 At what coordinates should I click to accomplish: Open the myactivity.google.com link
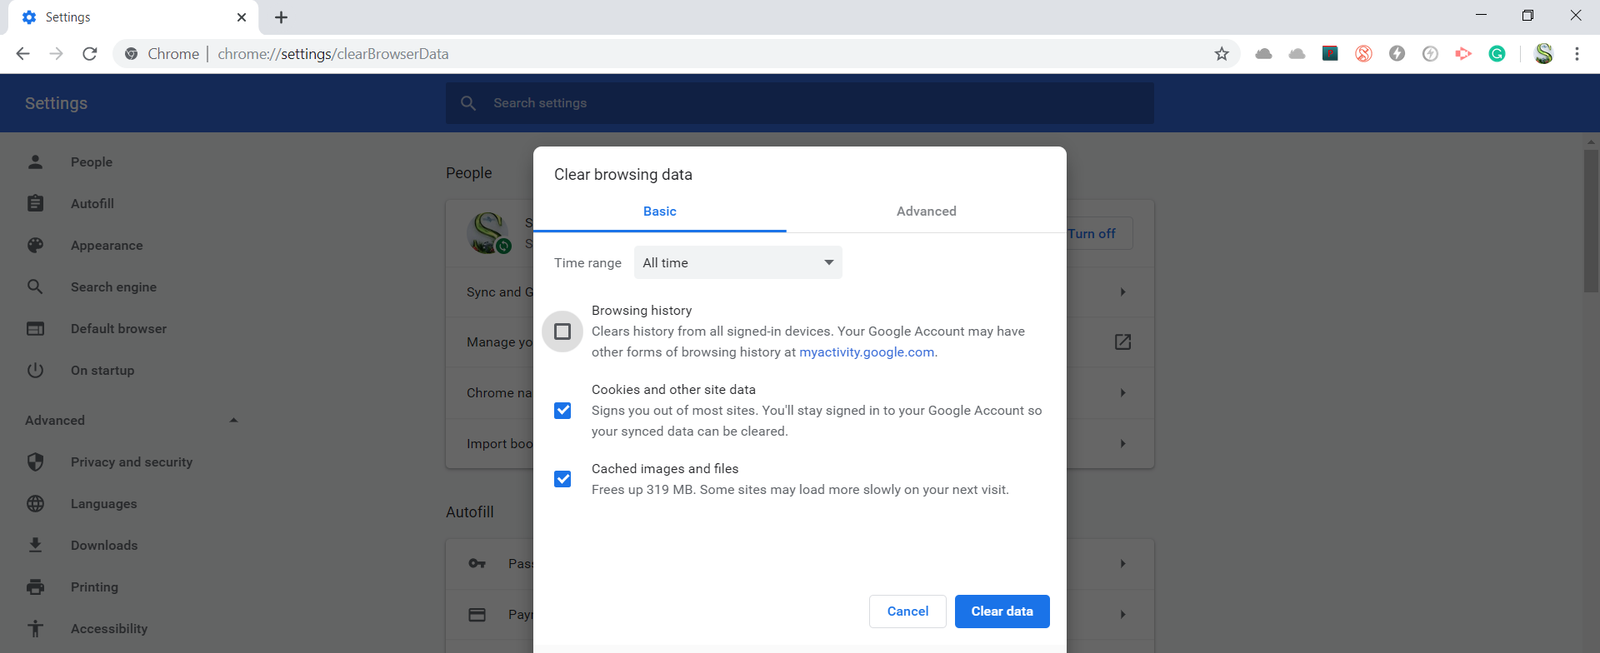point(866,352)
